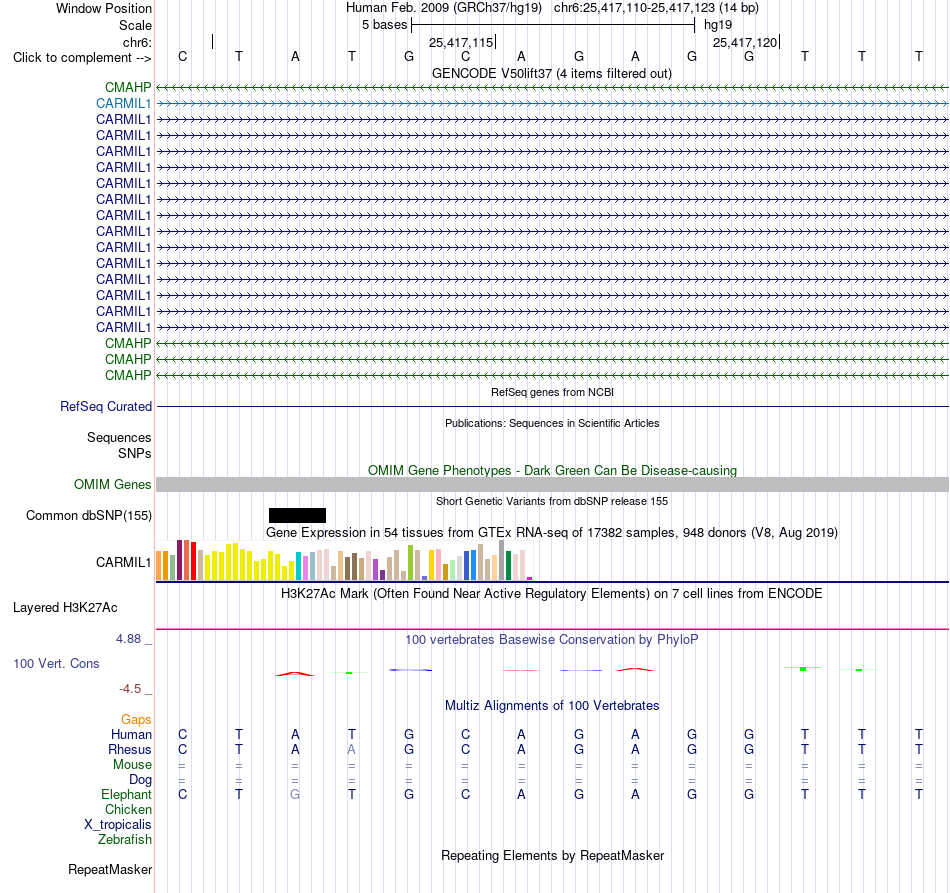This screenshot has height=893, width=950.
Task: Click the faded mismatched 'A' in Rhesus row
Action: (351, 749)
